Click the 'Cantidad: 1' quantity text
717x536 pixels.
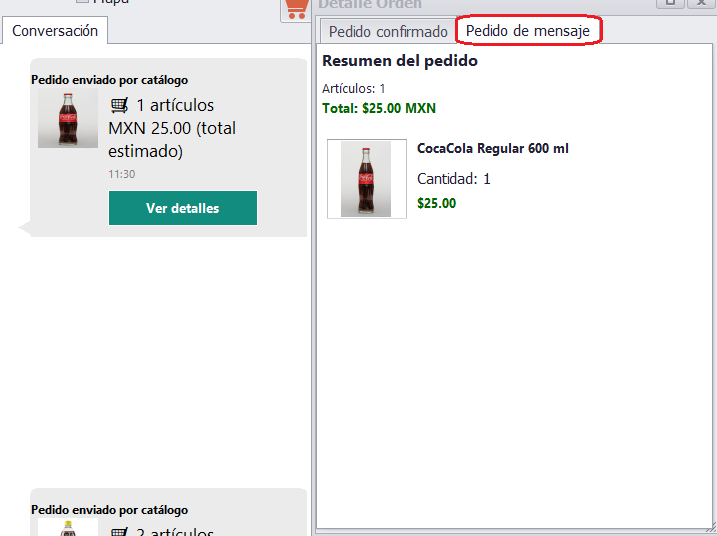pos(454,179)
